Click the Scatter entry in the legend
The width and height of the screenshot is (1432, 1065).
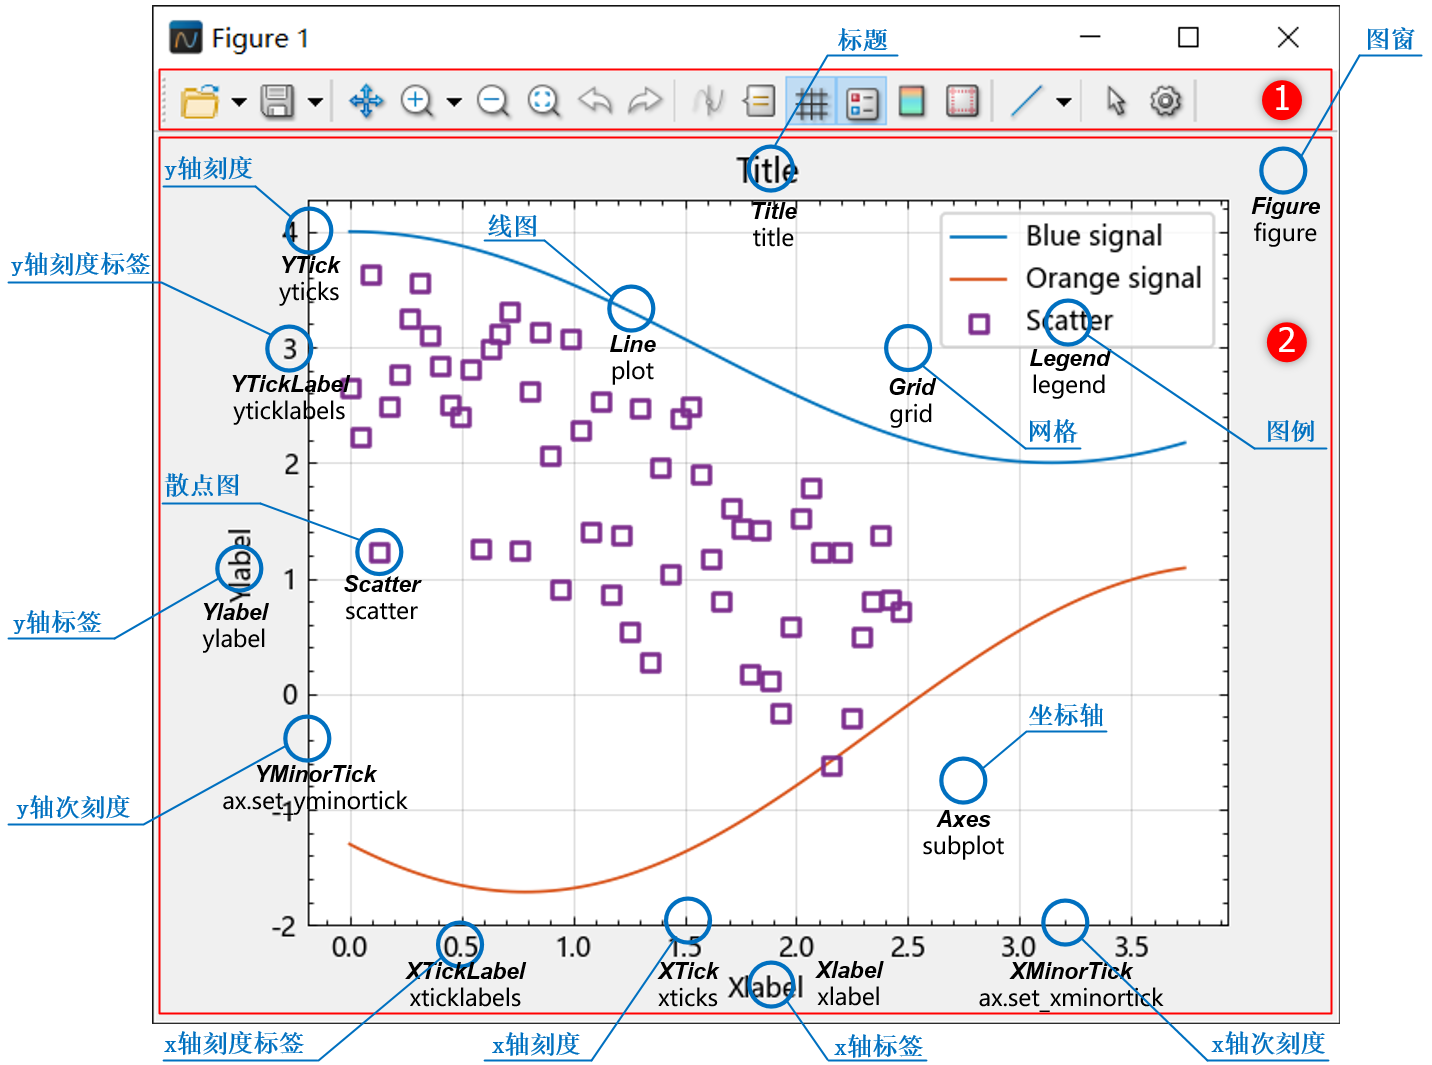[1068, 321]
